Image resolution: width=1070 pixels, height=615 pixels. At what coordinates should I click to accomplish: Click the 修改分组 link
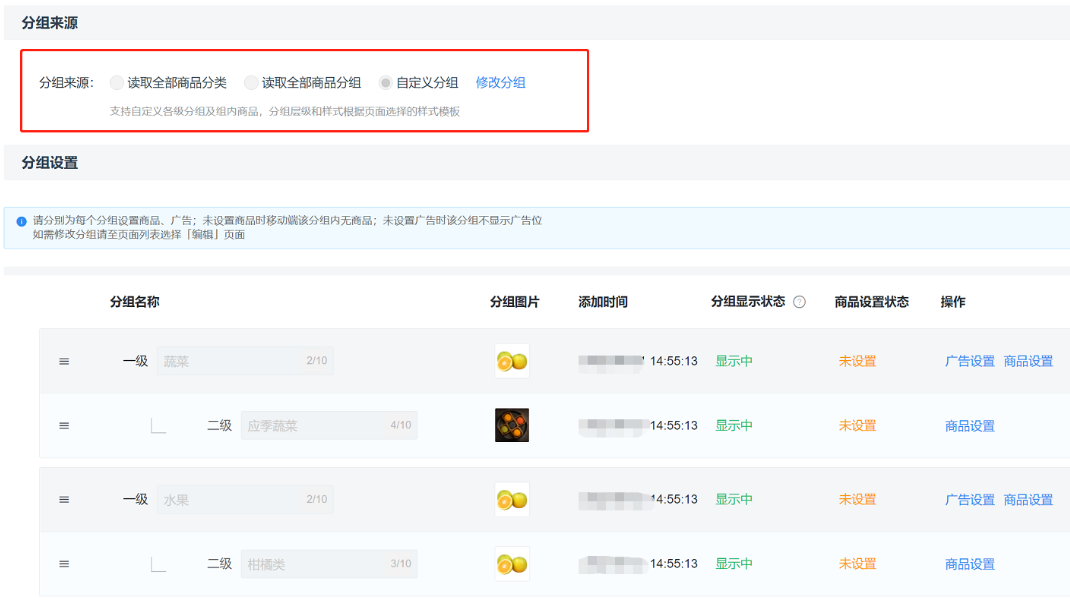coord(500,83)
